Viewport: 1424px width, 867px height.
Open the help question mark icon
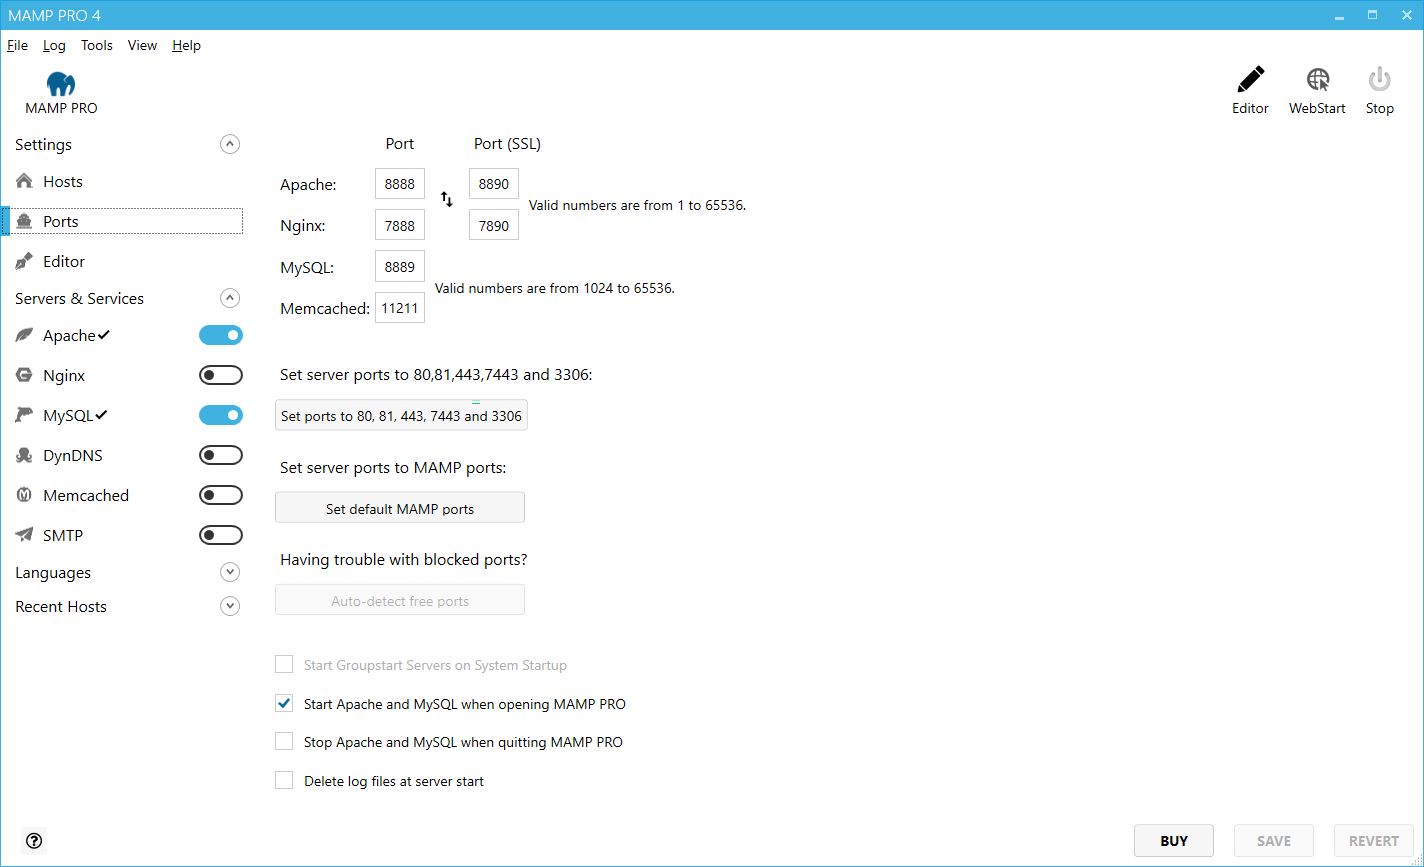coord(34,841)
